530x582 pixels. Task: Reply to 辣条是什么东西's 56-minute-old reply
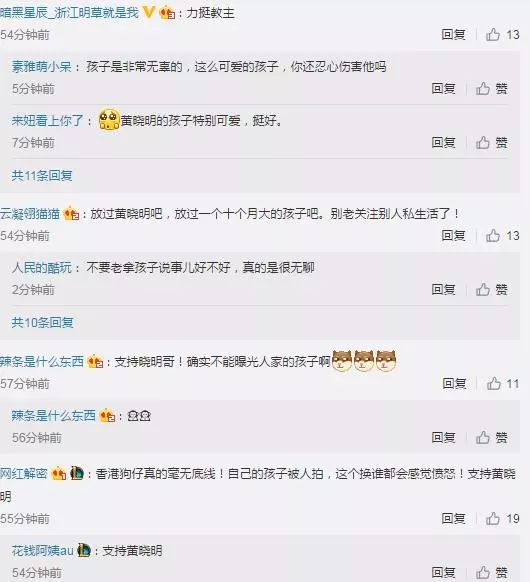point(443,437)
